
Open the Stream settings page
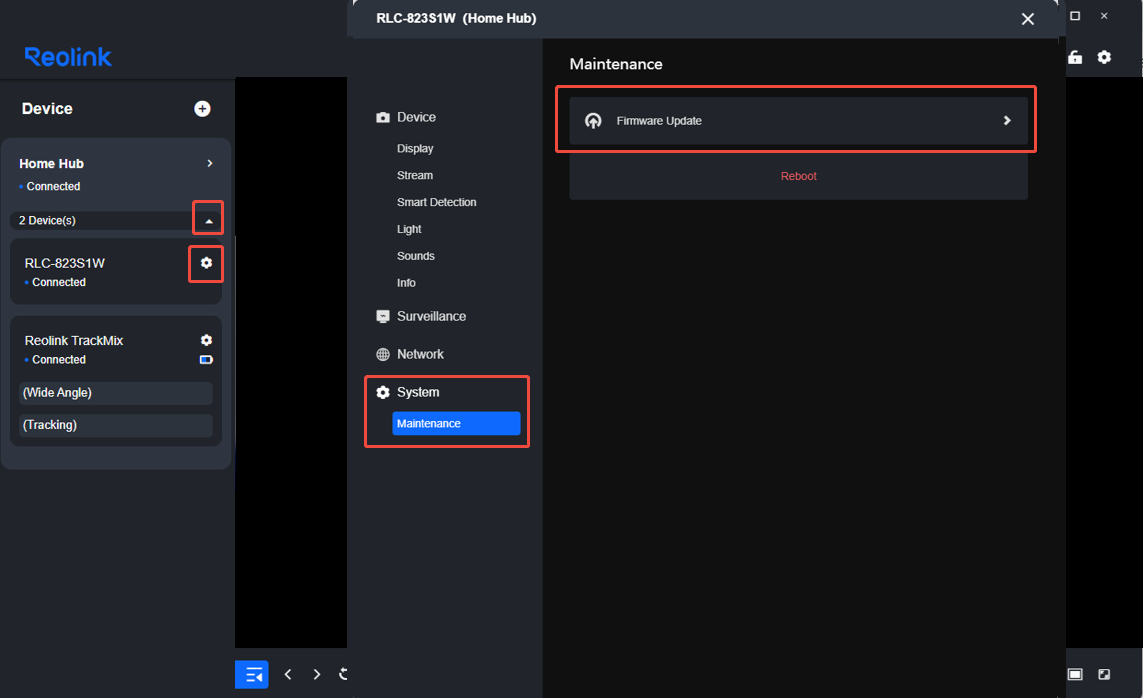(x=415, y=176)
